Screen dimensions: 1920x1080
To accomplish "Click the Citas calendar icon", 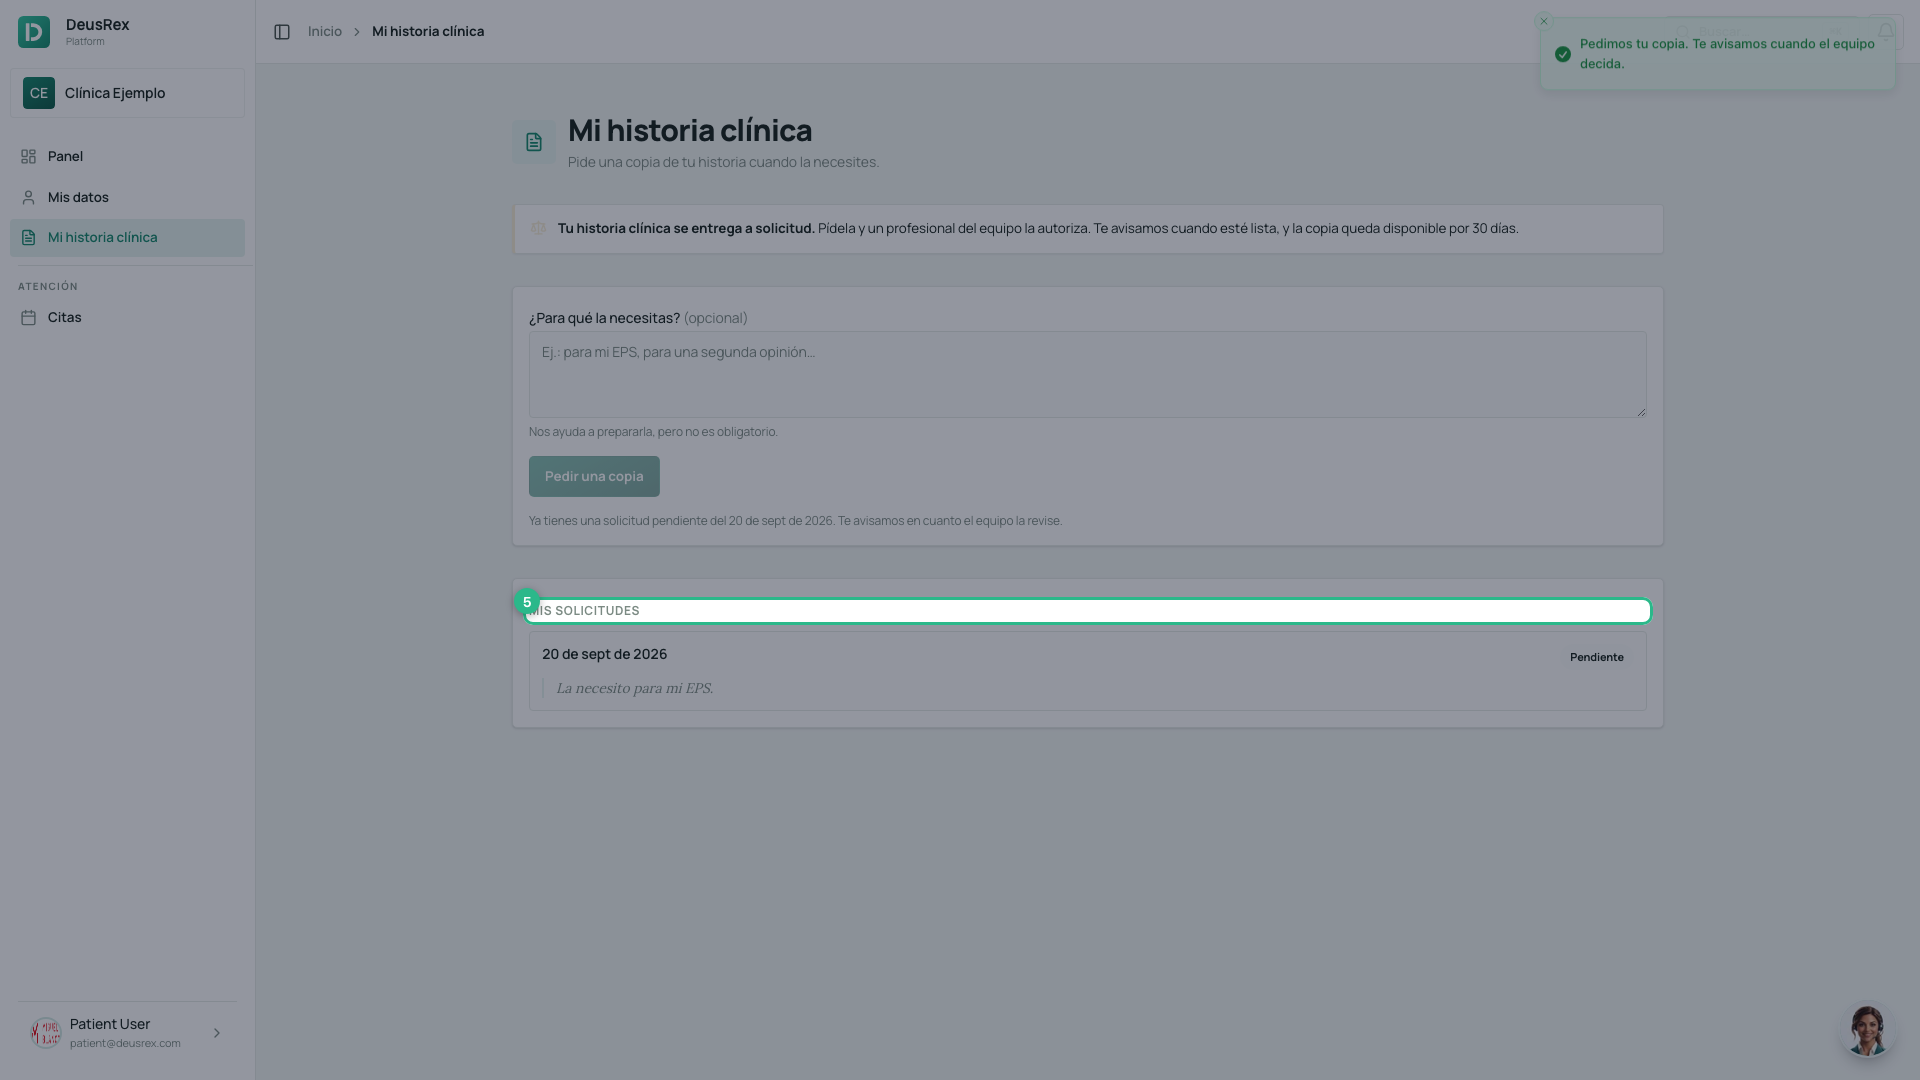I will click(28, 318).
